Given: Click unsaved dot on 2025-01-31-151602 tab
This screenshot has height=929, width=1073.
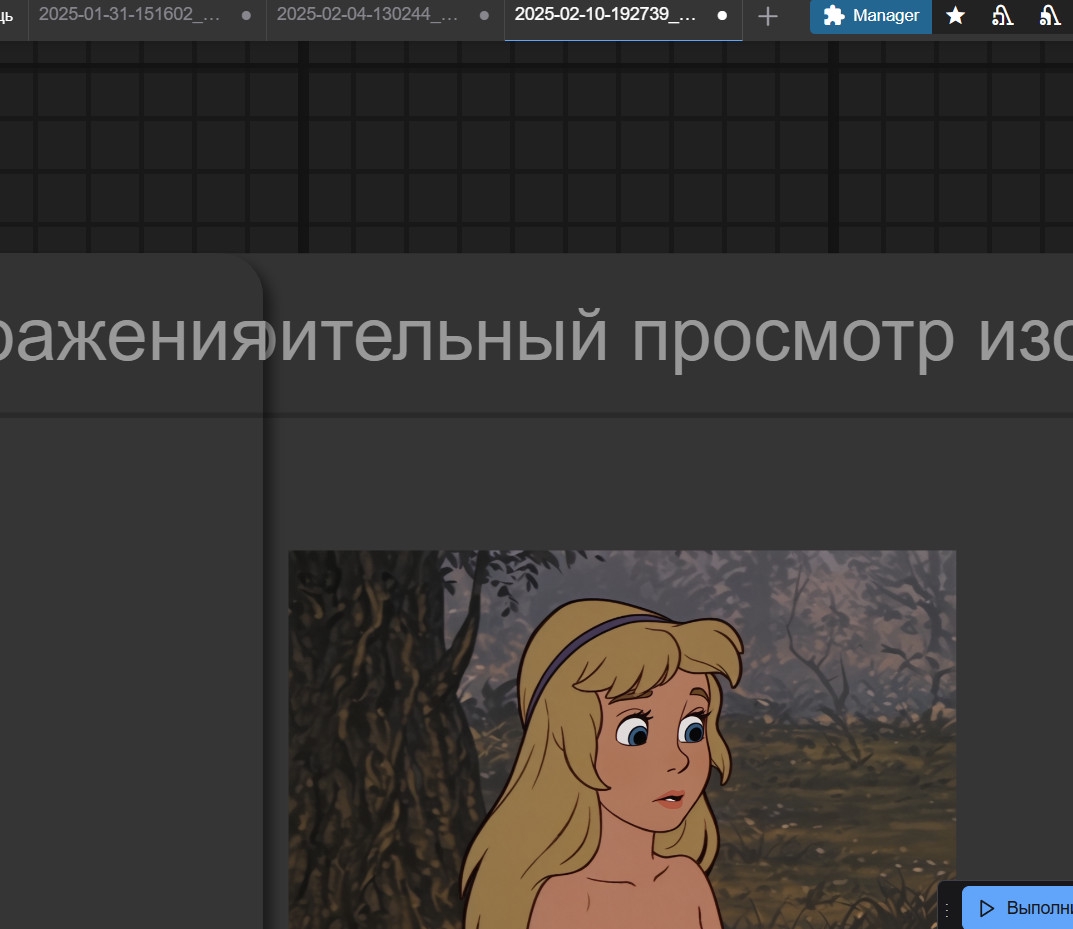Looking at the screenshot, I should pos(246,16).
